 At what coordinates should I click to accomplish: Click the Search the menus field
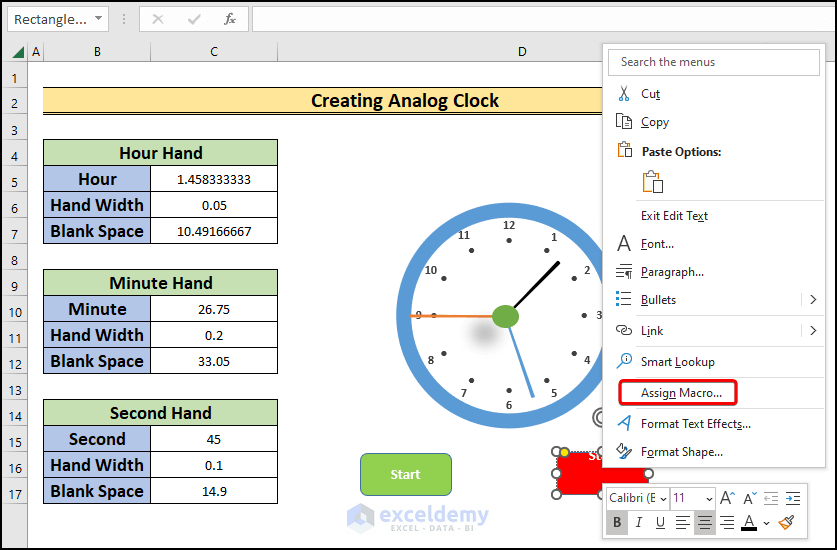tap(714, 62)
